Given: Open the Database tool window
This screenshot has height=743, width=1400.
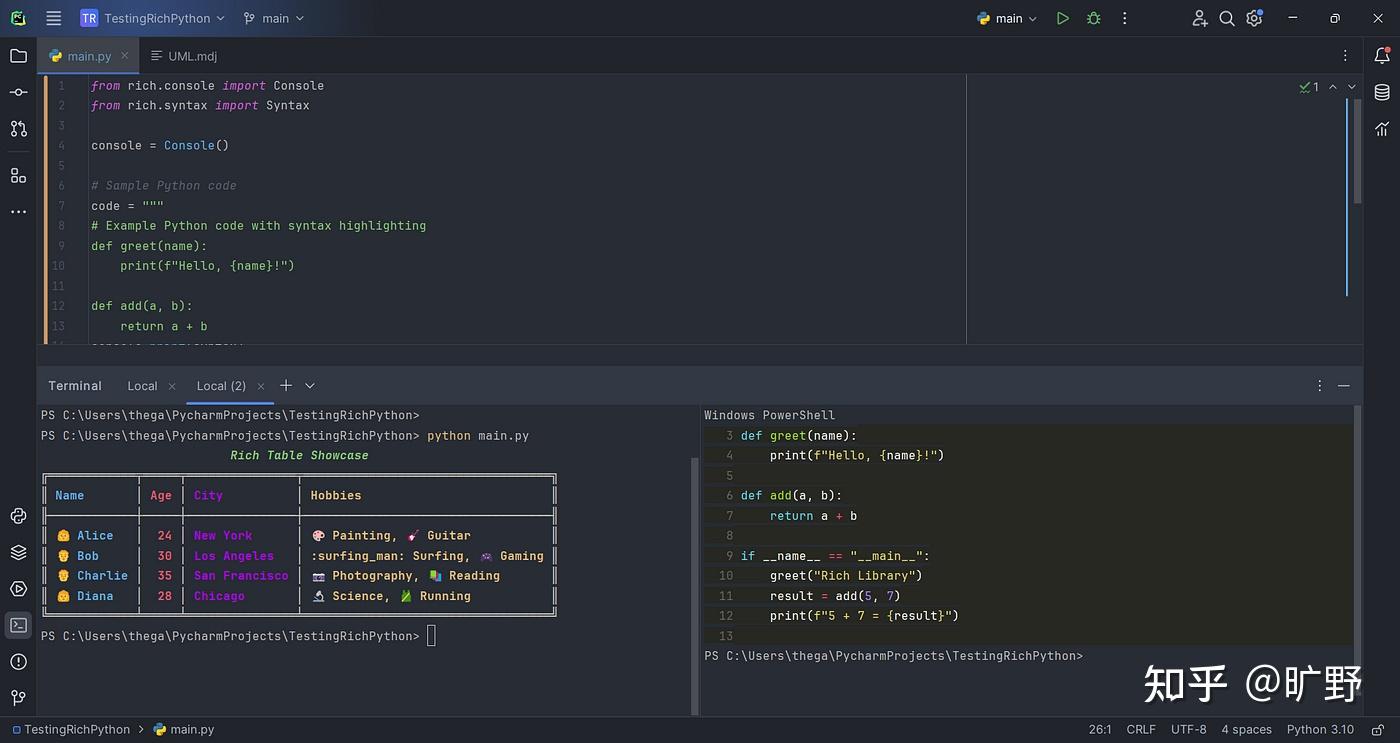Looking at the screenshot, I should (x=1382, y=92).
